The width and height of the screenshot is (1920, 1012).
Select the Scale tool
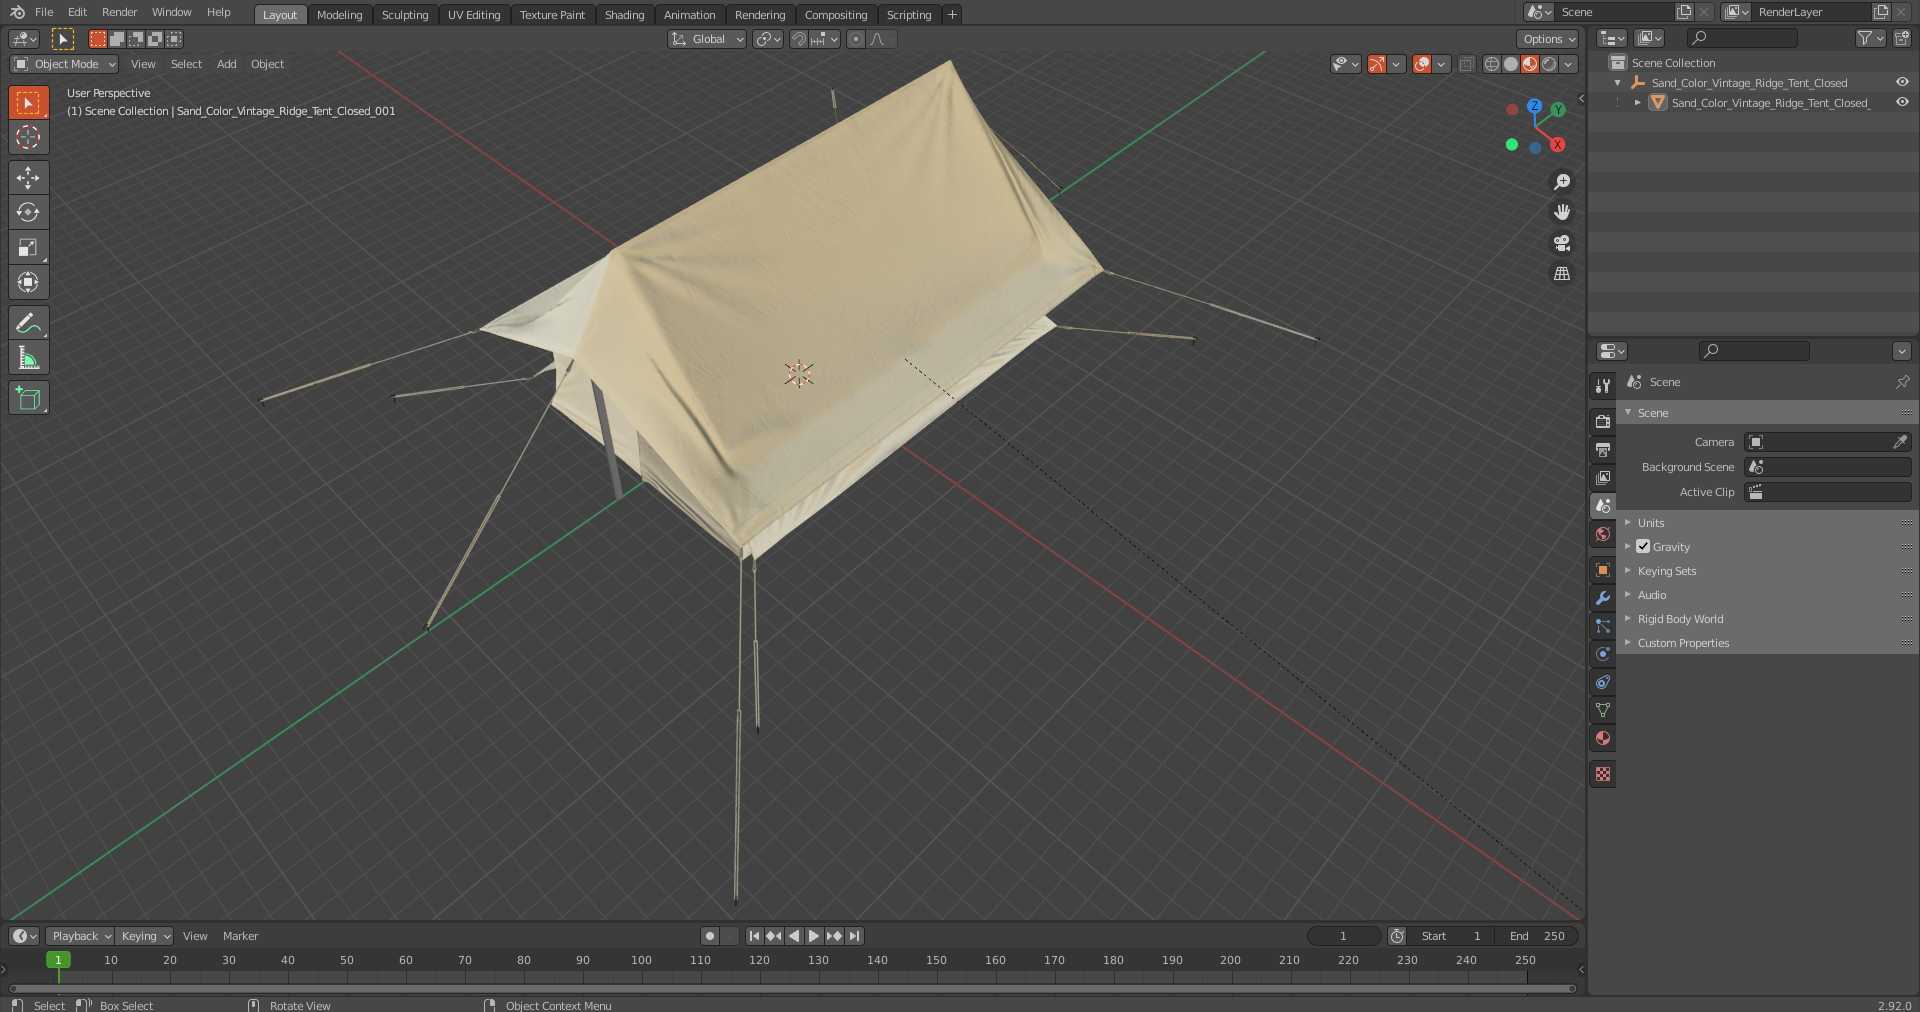click(x=28, y=248)
